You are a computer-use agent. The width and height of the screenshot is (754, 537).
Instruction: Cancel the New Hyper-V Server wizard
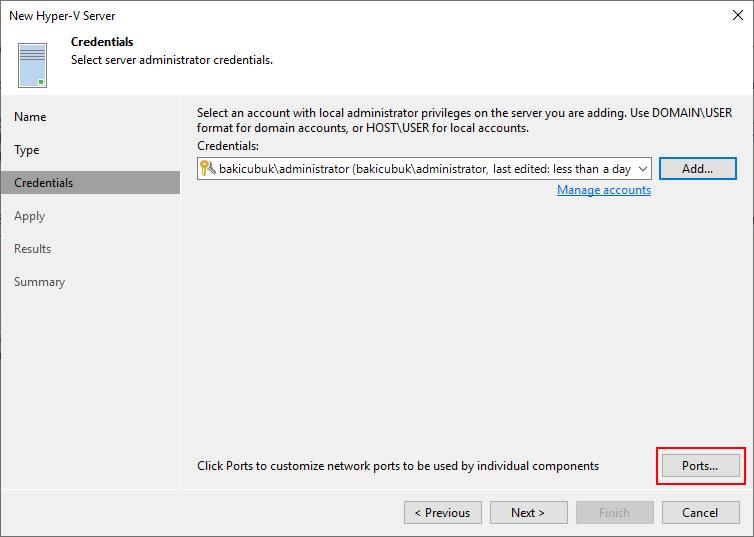click(701, 512)
